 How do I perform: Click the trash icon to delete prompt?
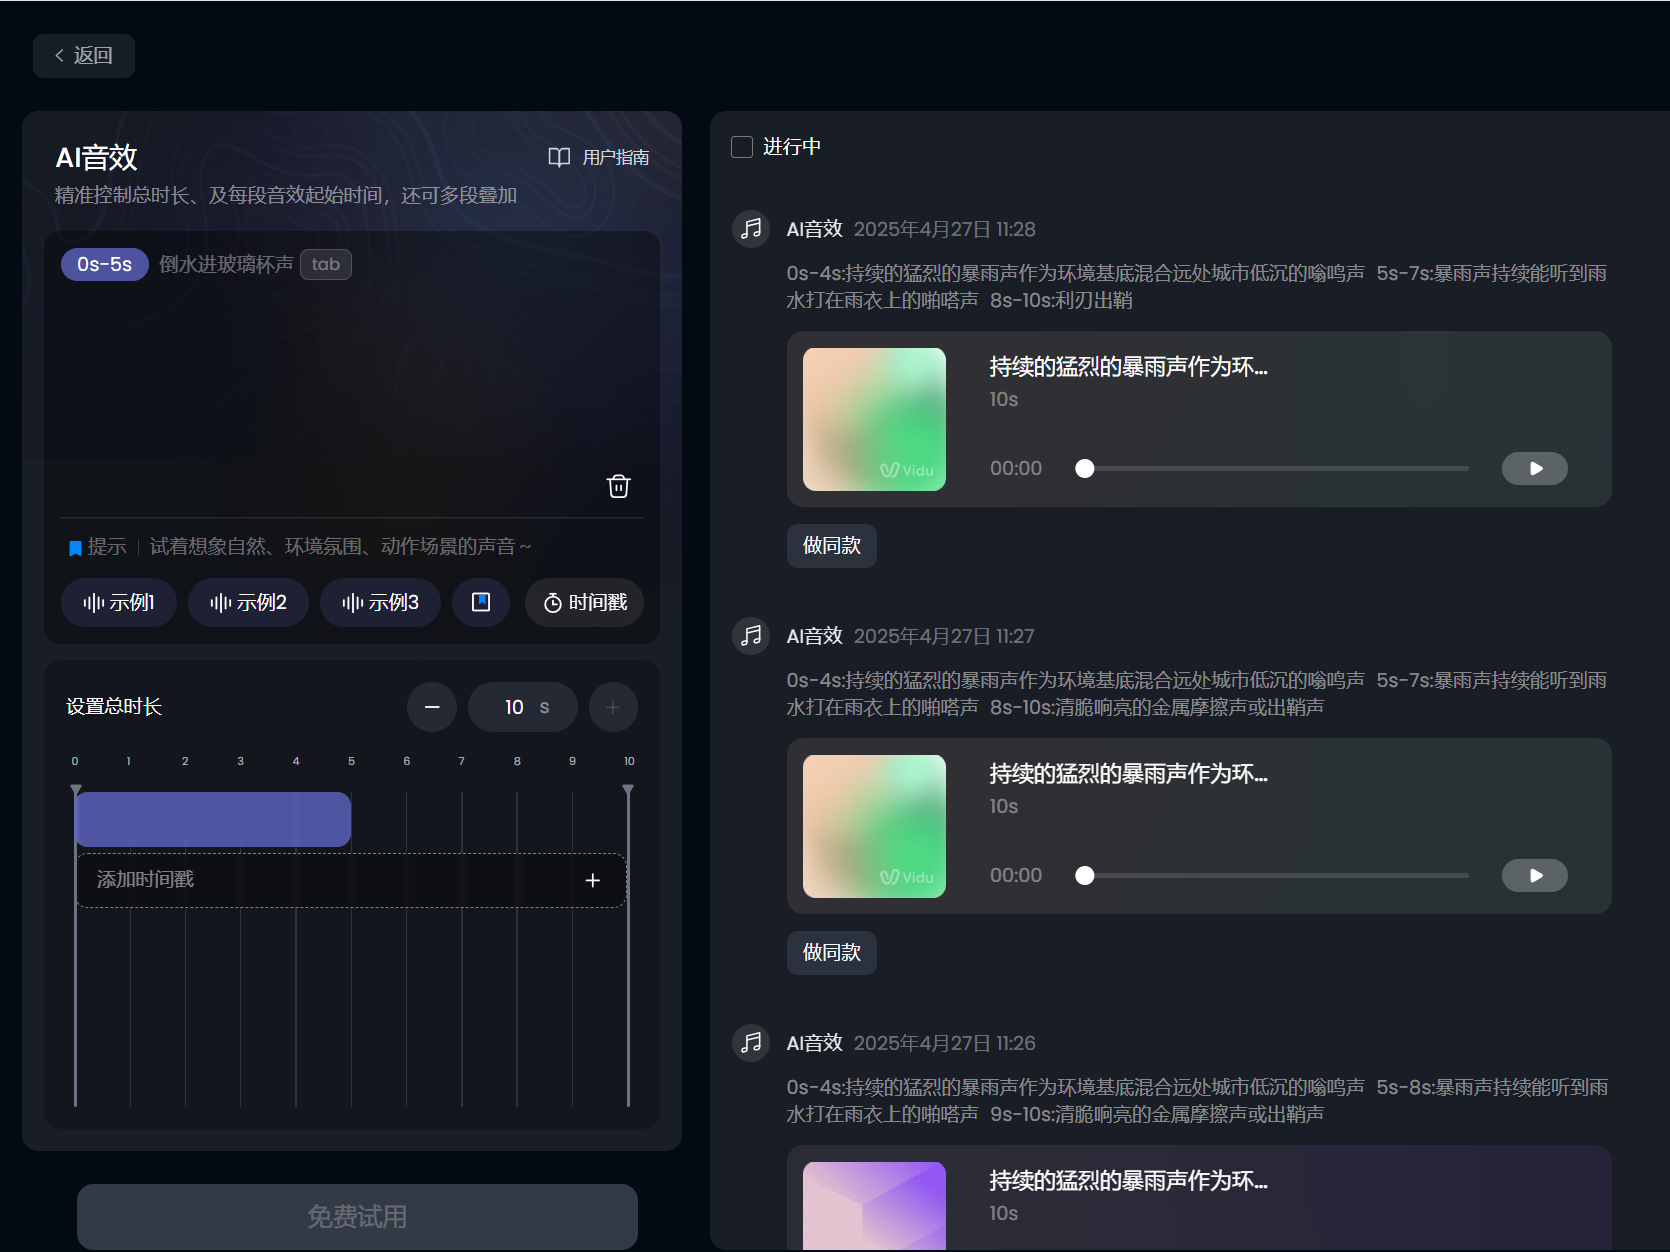tap(618, 486)
